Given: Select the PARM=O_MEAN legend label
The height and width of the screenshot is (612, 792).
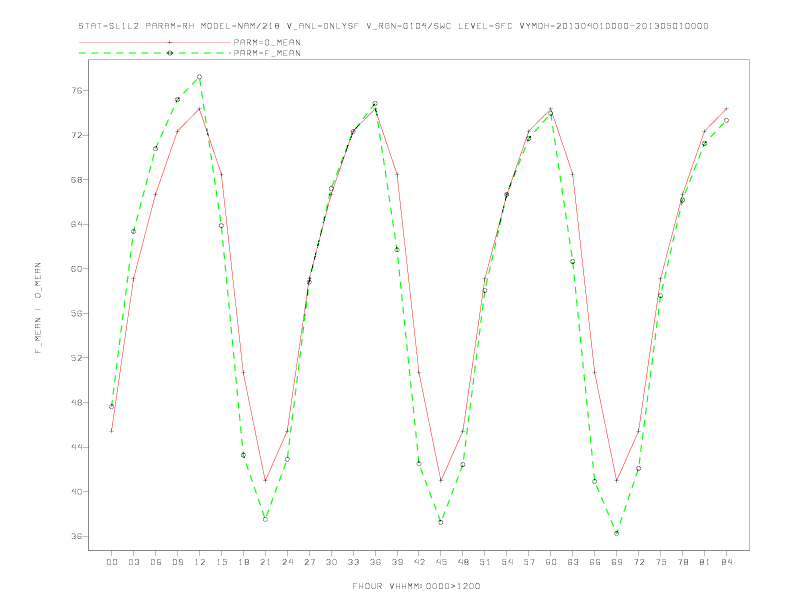Looking at the screenshot, I should pyautogui.click(x=267, y=42).
